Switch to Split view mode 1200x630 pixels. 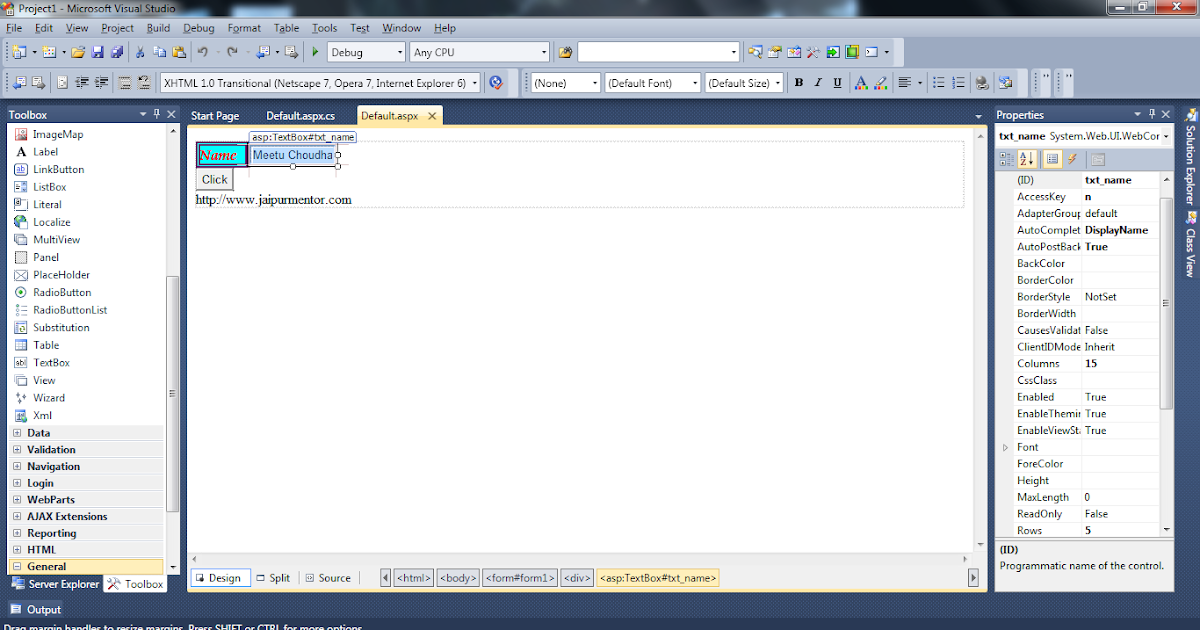pos(273,577)
